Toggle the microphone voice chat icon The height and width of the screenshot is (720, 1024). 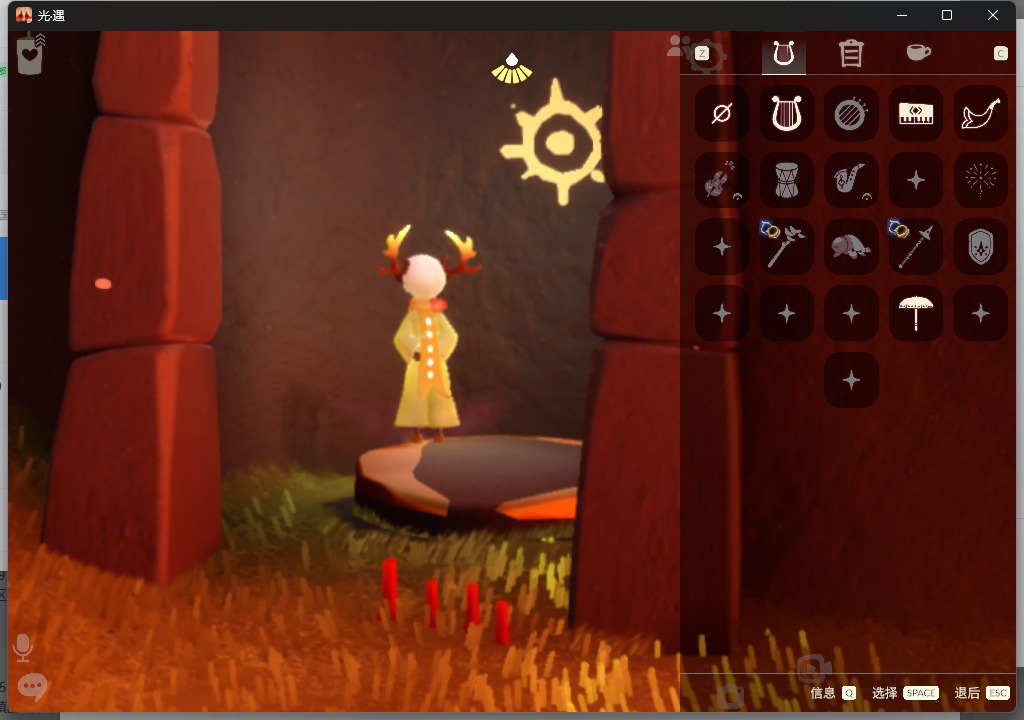23,647
